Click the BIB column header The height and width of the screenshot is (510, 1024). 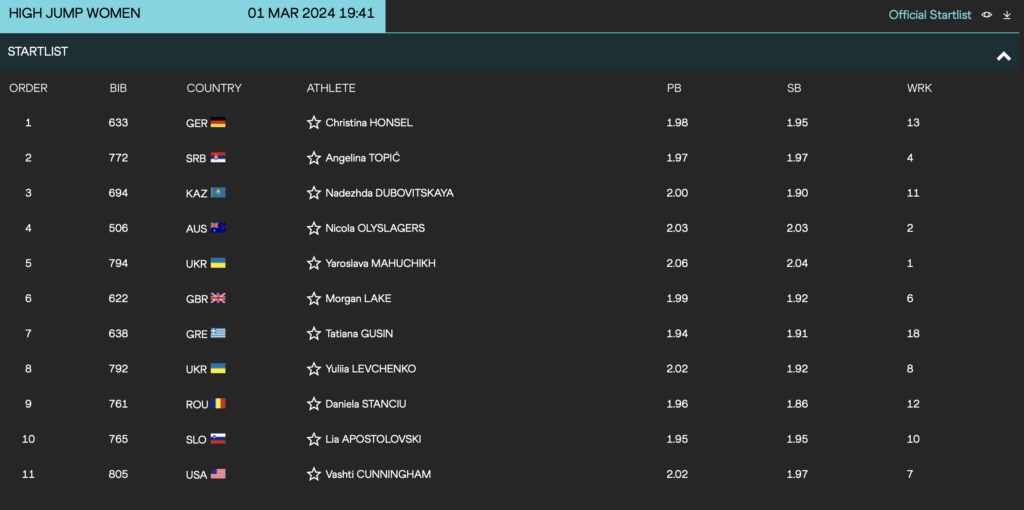pos(118,88)
